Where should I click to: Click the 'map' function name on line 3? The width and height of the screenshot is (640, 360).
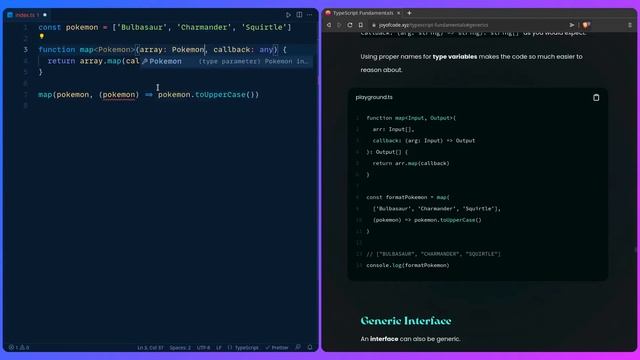[87, 50]
